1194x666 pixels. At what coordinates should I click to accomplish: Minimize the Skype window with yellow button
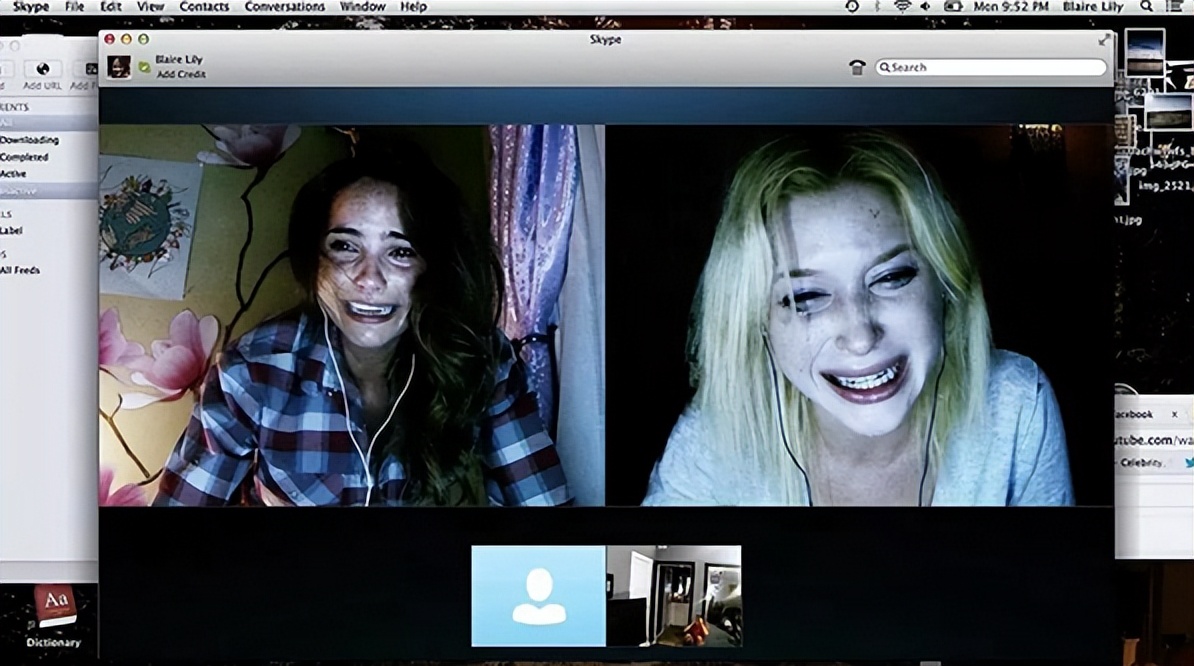click(x=126, y=39)
